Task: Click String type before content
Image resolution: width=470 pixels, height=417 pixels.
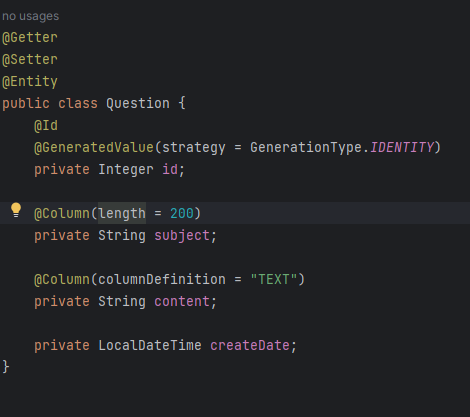Action: 122,302
